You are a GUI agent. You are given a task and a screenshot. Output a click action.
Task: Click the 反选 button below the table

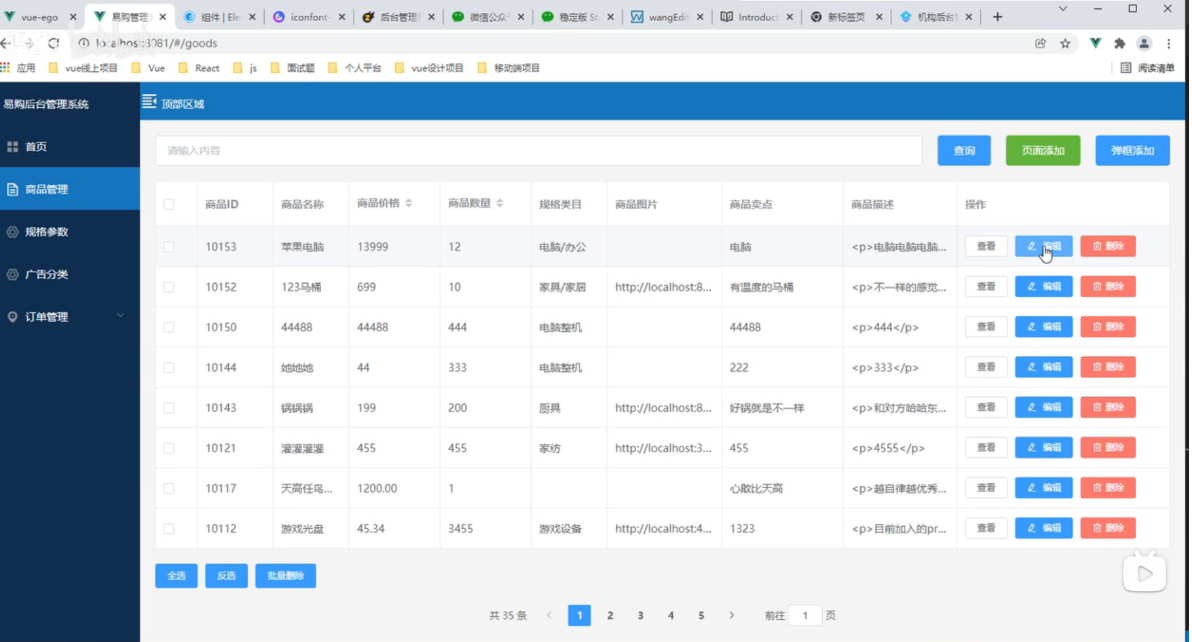coord(227,576)
